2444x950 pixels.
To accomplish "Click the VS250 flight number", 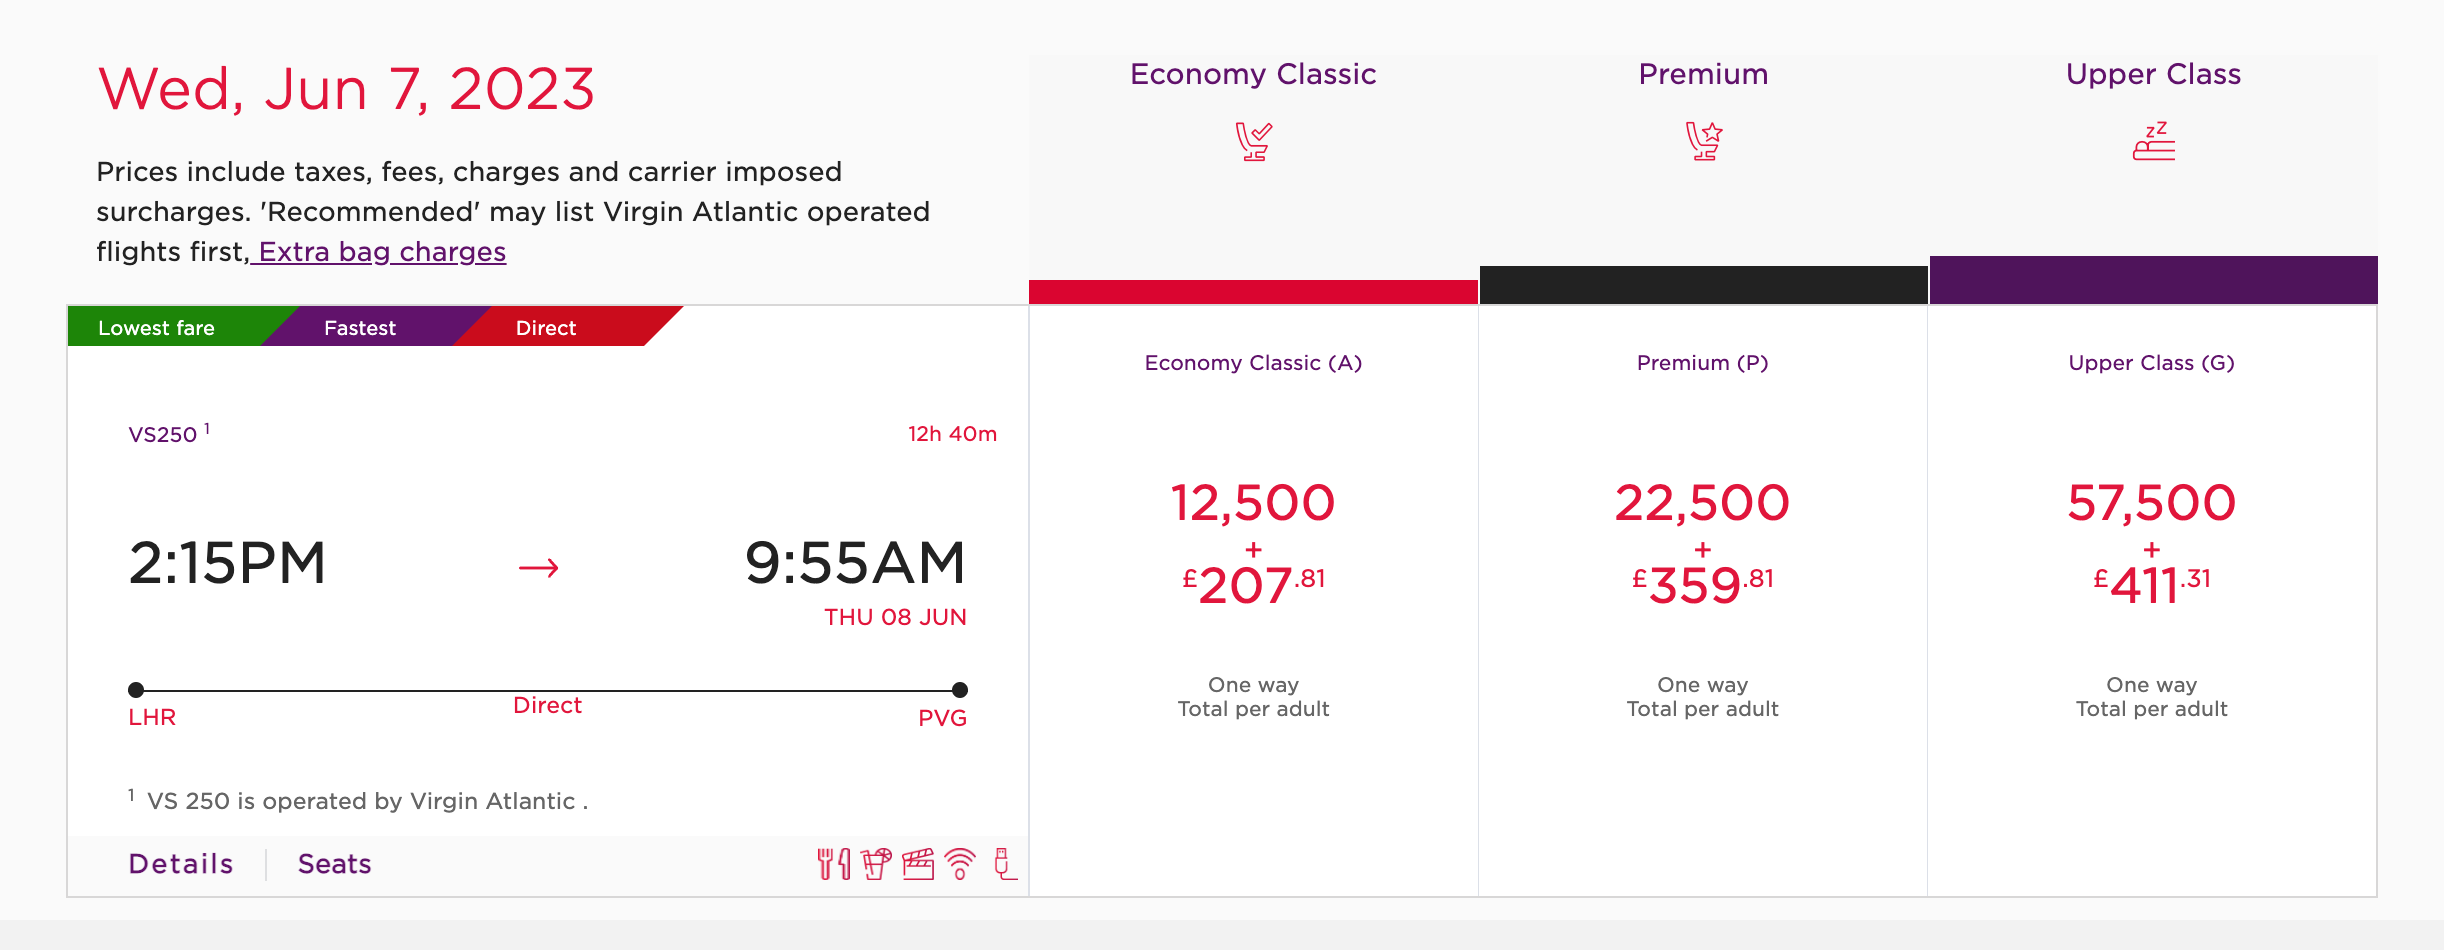I will (x=162, y=435).
